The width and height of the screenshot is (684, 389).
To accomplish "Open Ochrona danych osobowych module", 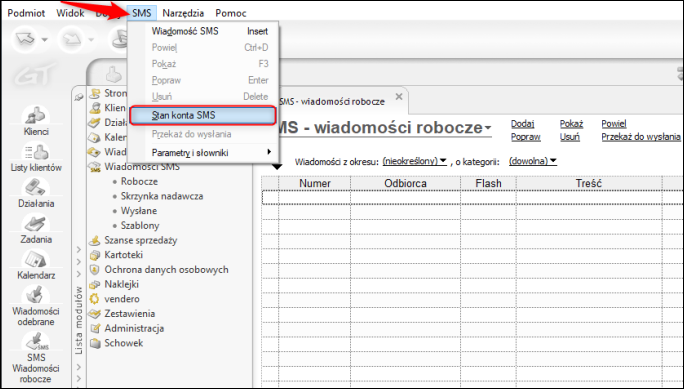I will click(166, 270).
